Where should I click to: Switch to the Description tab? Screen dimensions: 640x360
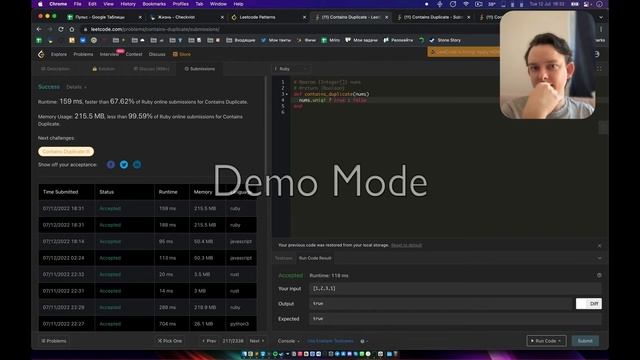tap(56, 69)
